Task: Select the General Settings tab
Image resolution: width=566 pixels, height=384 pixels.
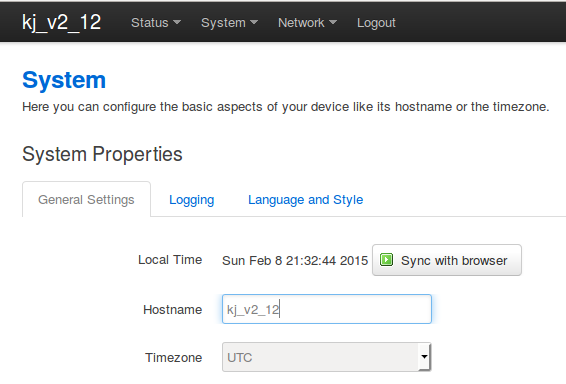Action: click(86, 200)
